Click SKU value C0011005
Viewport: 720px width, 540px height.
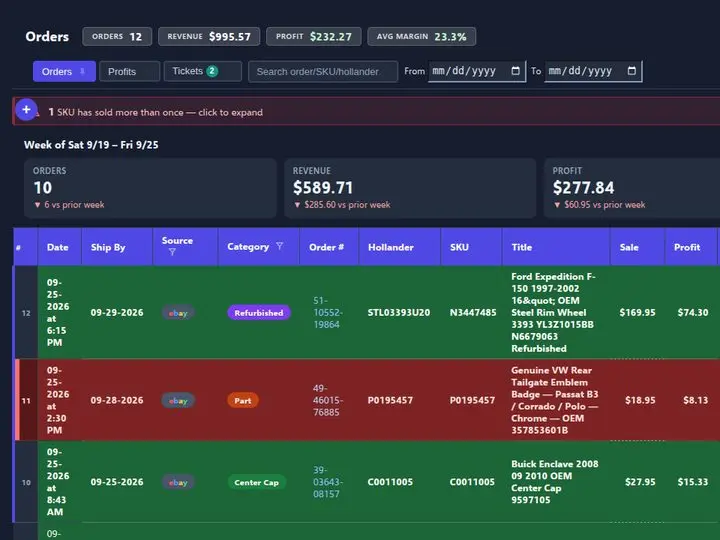pyautogui.click(x=472, y=482)
